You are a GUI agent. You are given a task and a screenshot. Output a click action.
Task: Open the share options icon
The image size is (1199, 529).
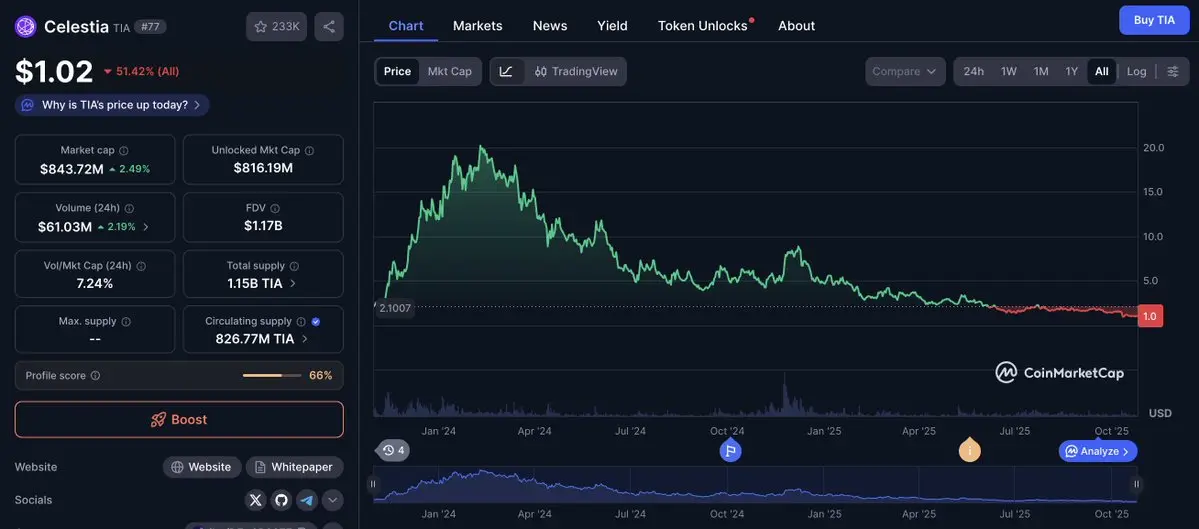pyautogui.click(x=329, y=27)
